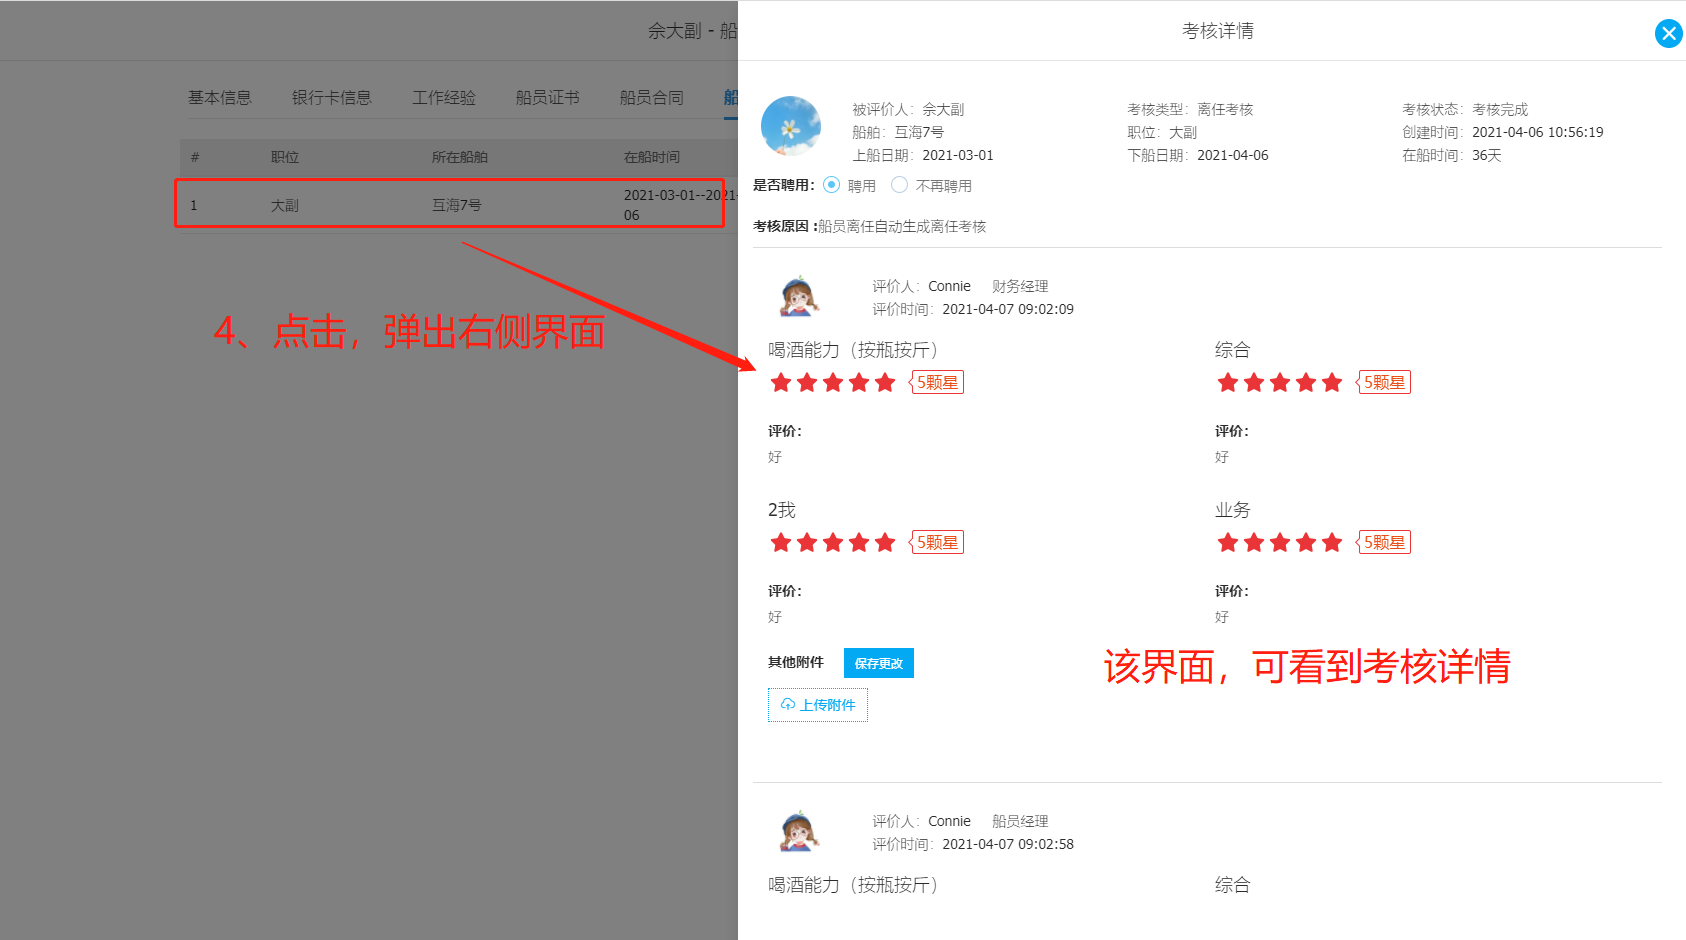Viewport: 1686px width, 940px height.
Task: Click the 5颗星 tag under 2我
Action: [x=937, y=542]
